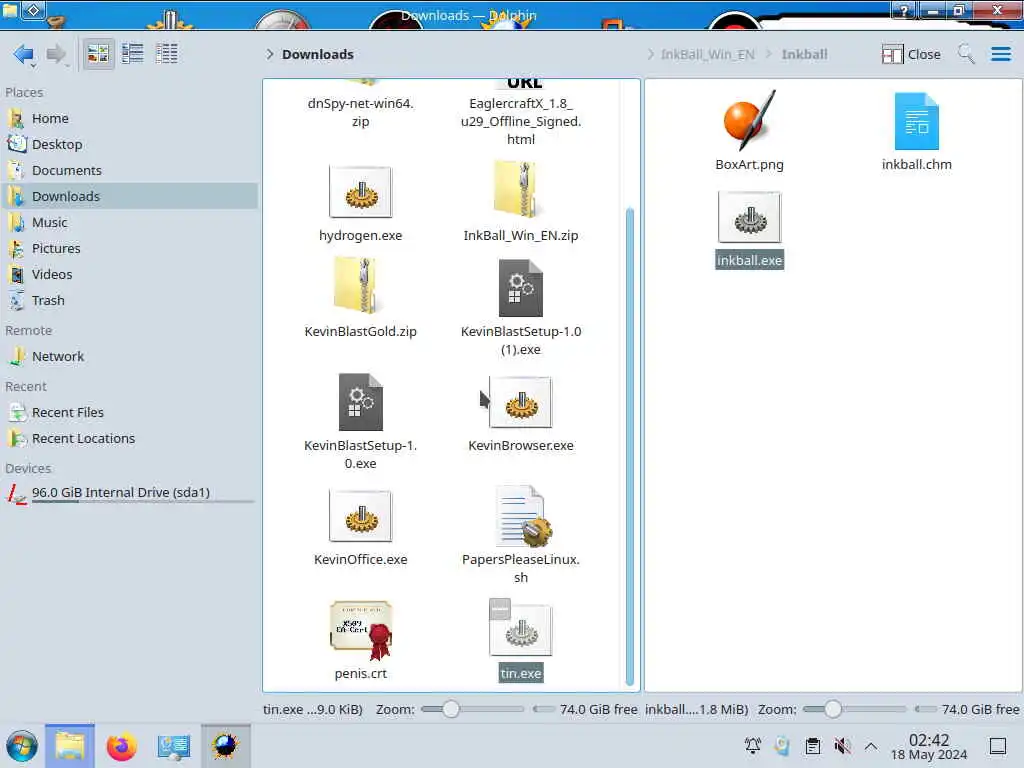
Task: Open the system monitor taskbar icon
Action: [174, 746]
